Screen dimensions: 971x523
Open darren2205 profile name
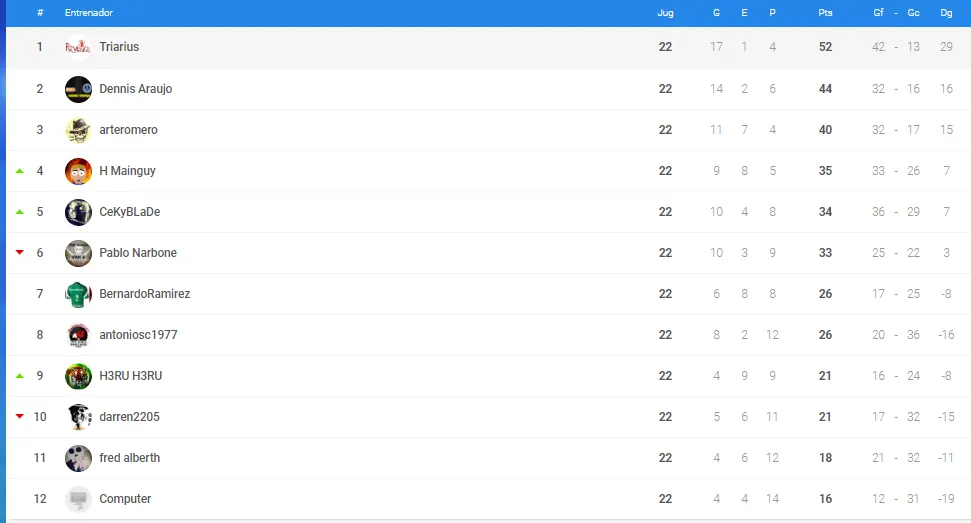pyautogui.click(x=129, y=417)
